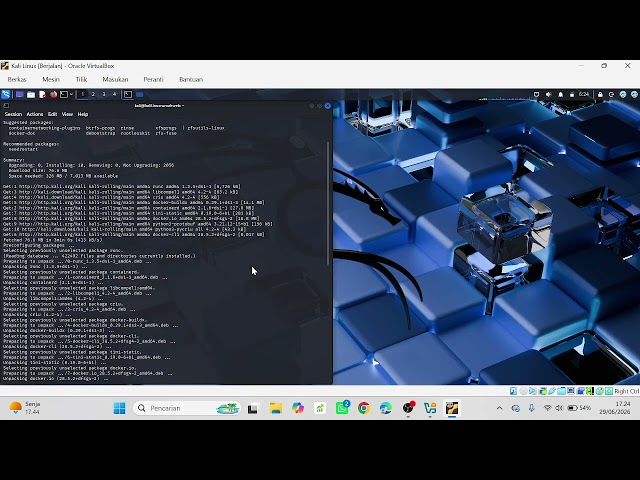Click the lock screen padlock in Kali panel
This screenshot has width=640, height=480.
coord(600,95)
